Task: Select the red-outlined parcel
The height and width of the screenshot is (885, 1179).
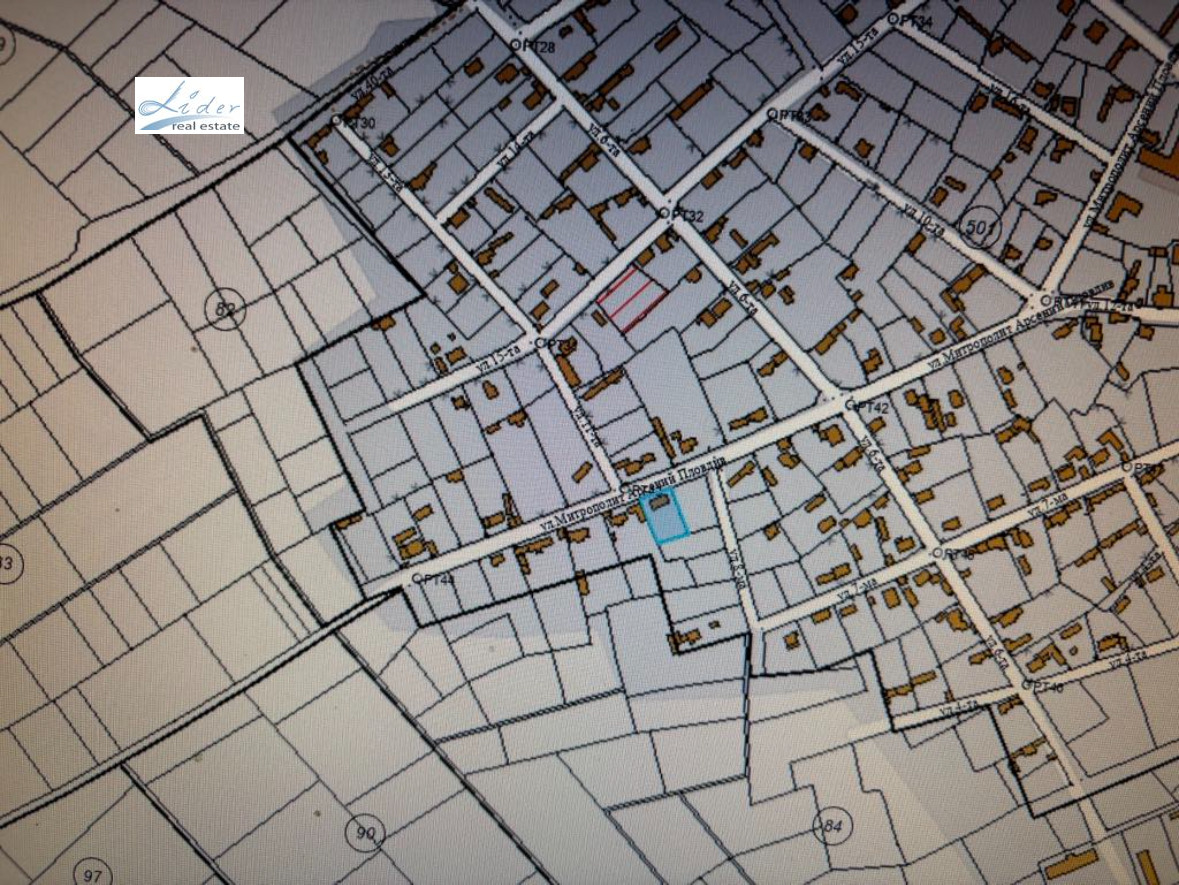Action: coord(632,300)
